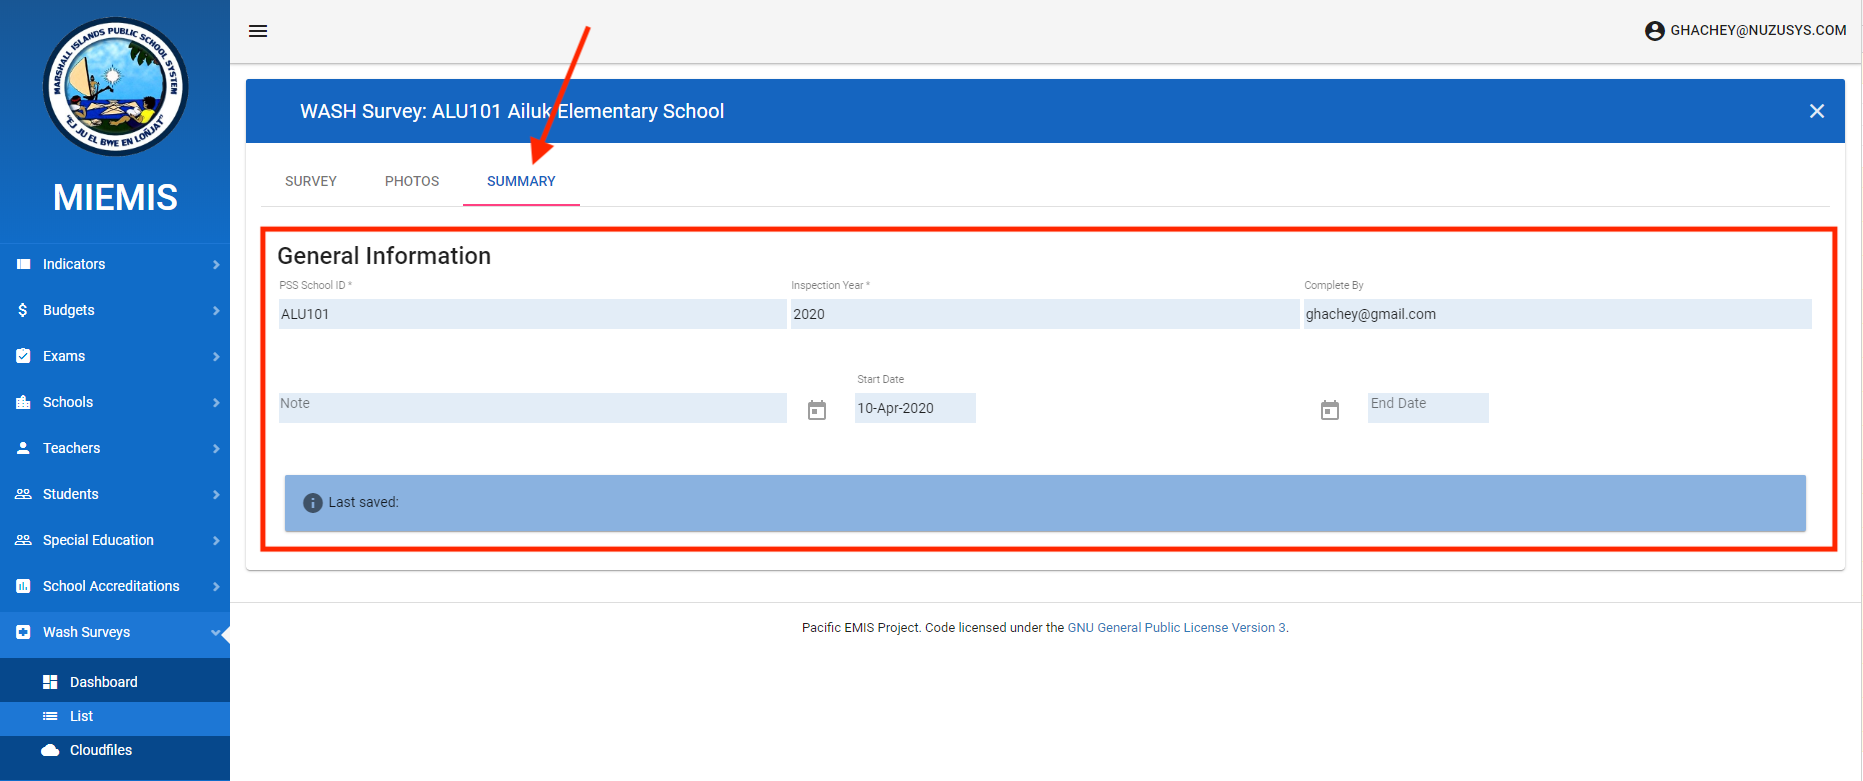This screenshot has height=781, width=1863.
Task: Click the PSS School ID field
Action: click(x=532, y=314)
